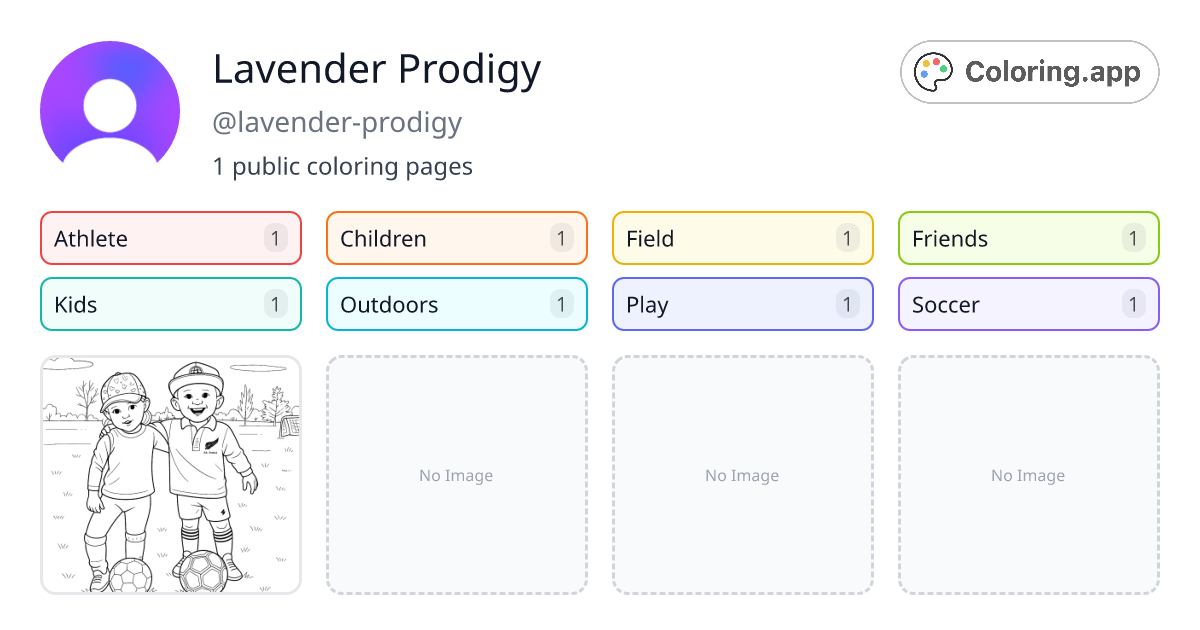Click the count badge on the Athlete tag
Image resolution: width=1200 pixels, height=630 pixels.
[275, 238]
